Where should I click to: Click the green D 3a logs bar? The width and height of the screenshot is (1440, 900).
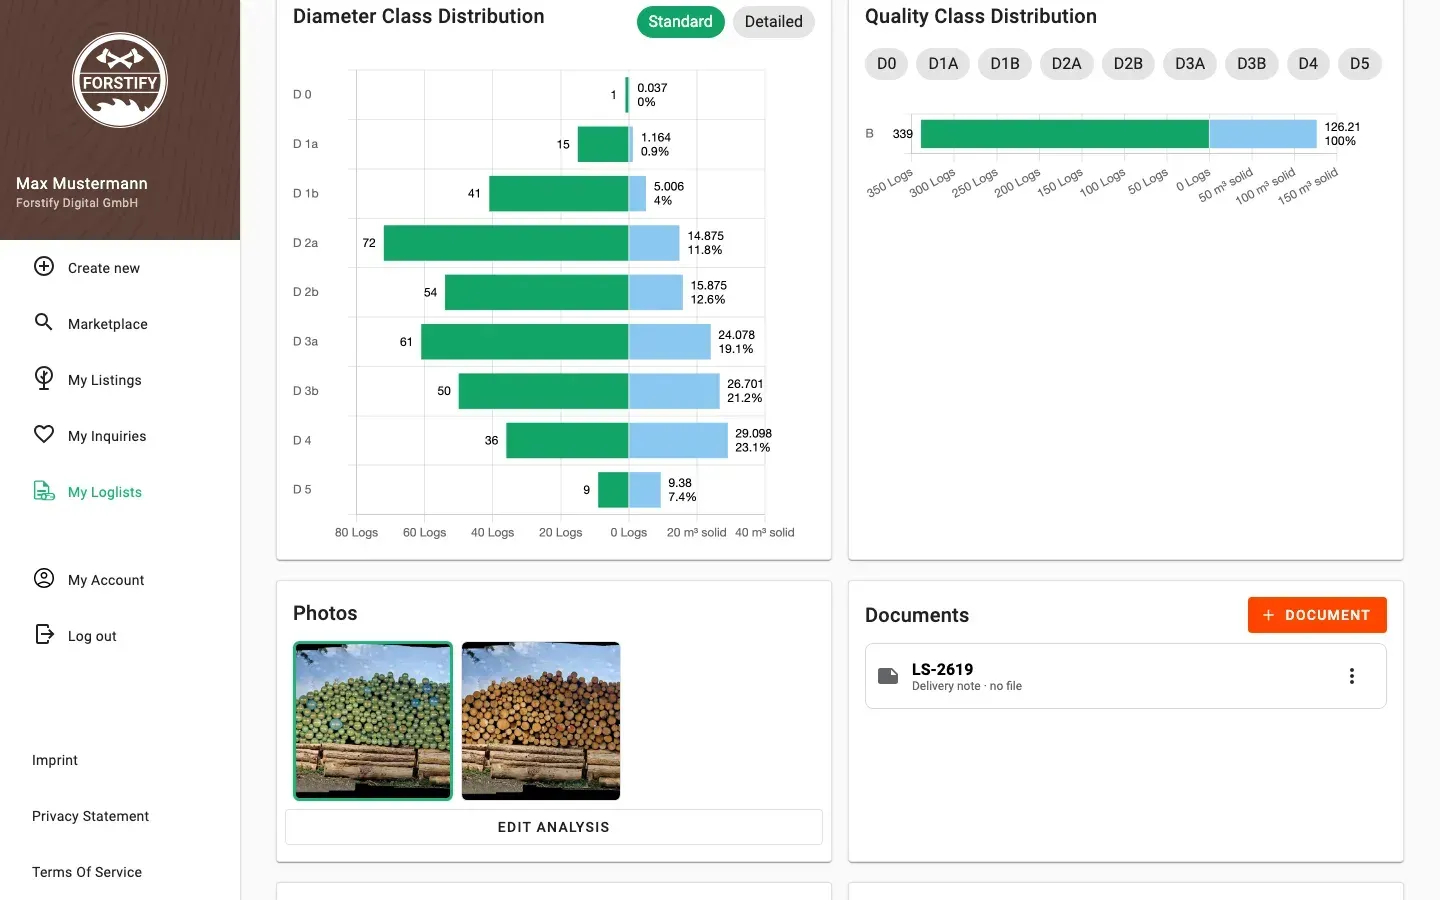(525, 341)
